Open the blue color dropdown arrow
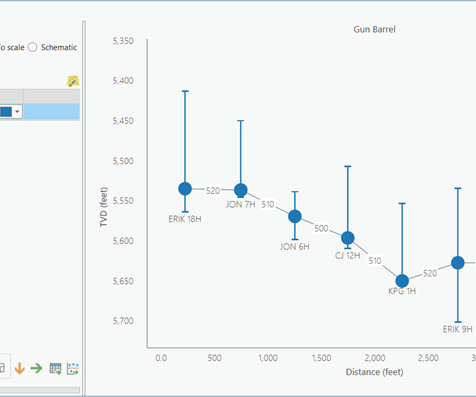476x397 pixels. [17, 112]
